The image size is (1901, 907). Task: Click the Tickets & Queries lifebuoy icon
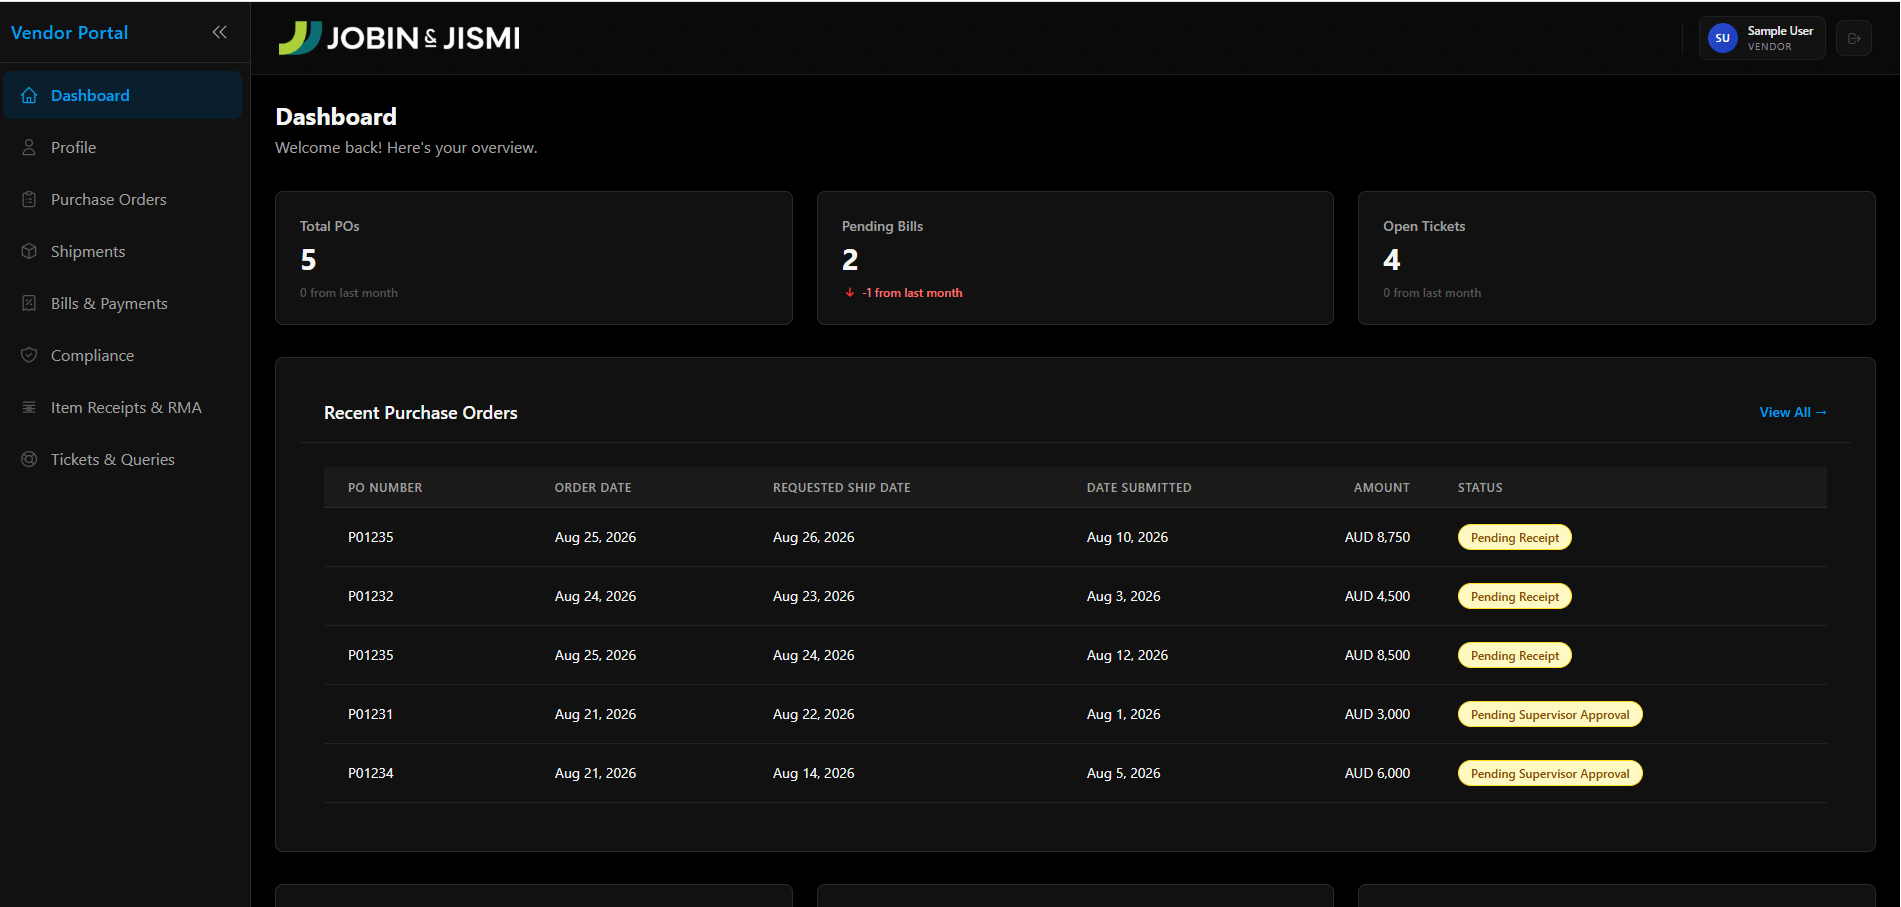click(x=29, y=460)
